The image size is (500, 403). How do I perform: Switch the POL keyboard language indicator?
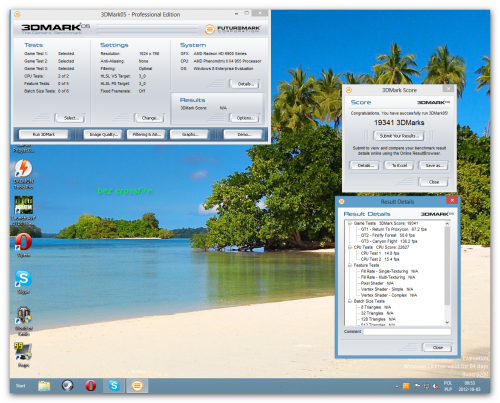(x=448, y=386)
